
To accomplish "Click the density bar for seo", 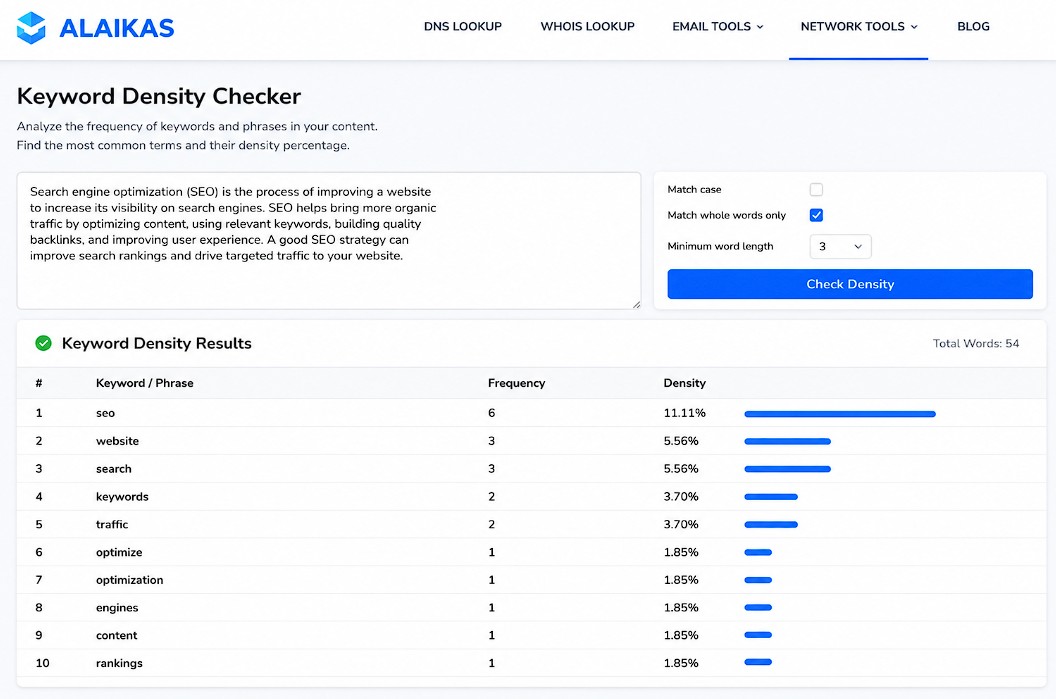I will (840, 414).
